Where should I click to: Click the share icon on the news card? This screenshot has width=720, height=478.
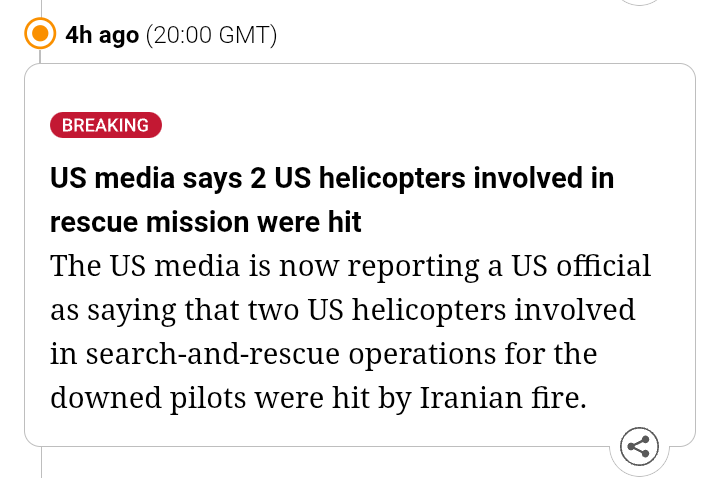click(640, 446)
